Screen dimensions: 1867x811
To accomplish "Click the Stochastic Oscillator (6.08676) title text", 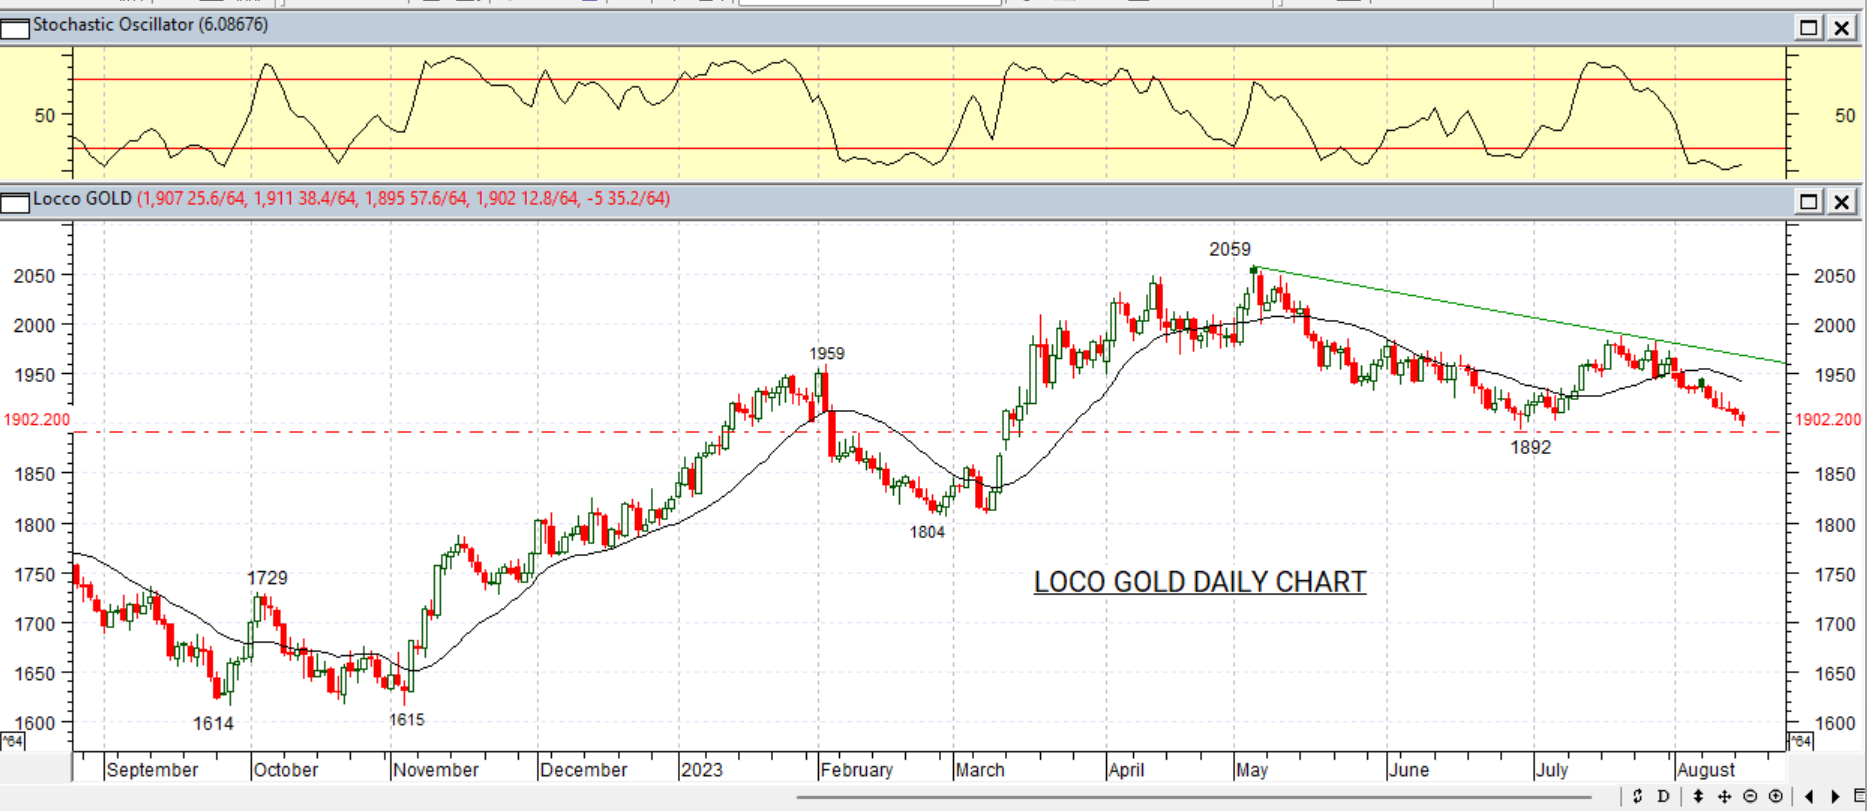I will pos(151,25).
